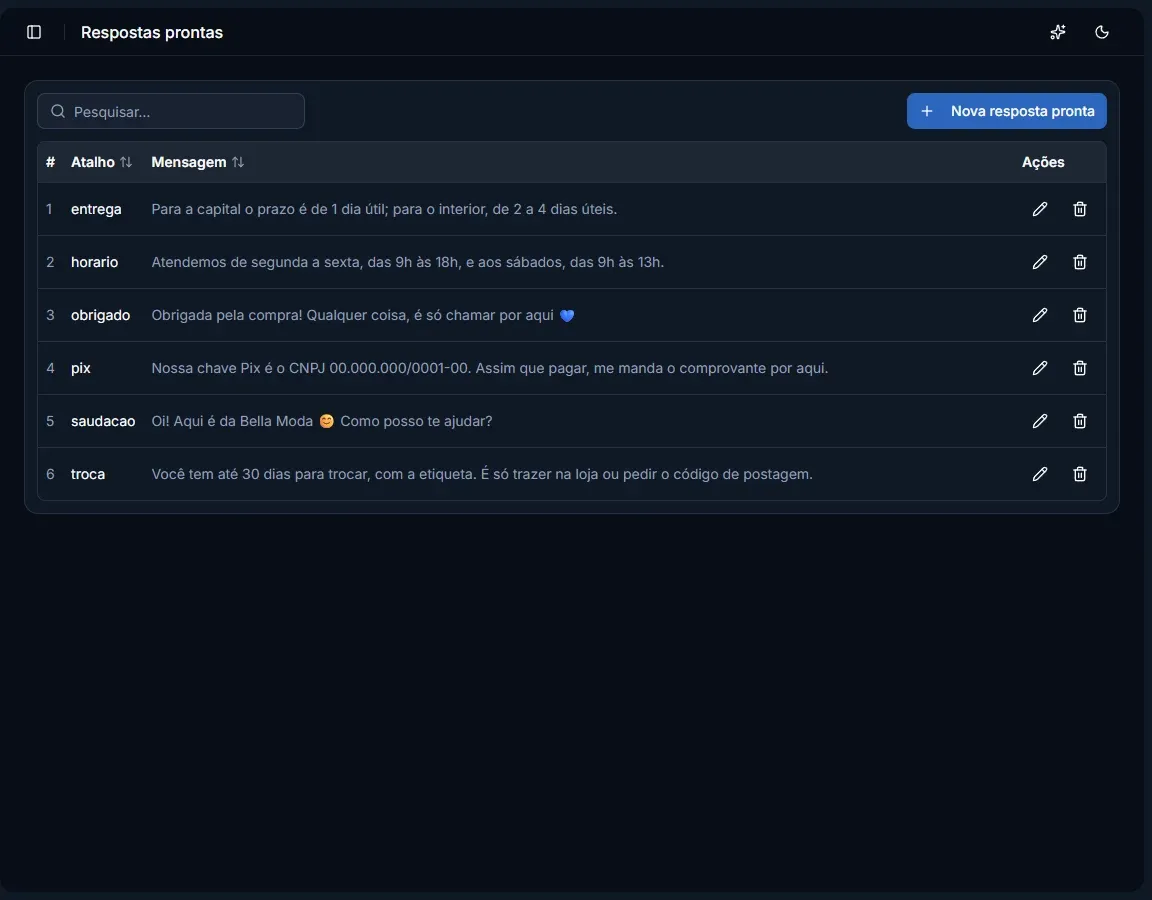This screenshot has width=1152, height=900.
Task: Click message 'Nossa chave Pix é o CNPJ'
Action: click(490, 368)
